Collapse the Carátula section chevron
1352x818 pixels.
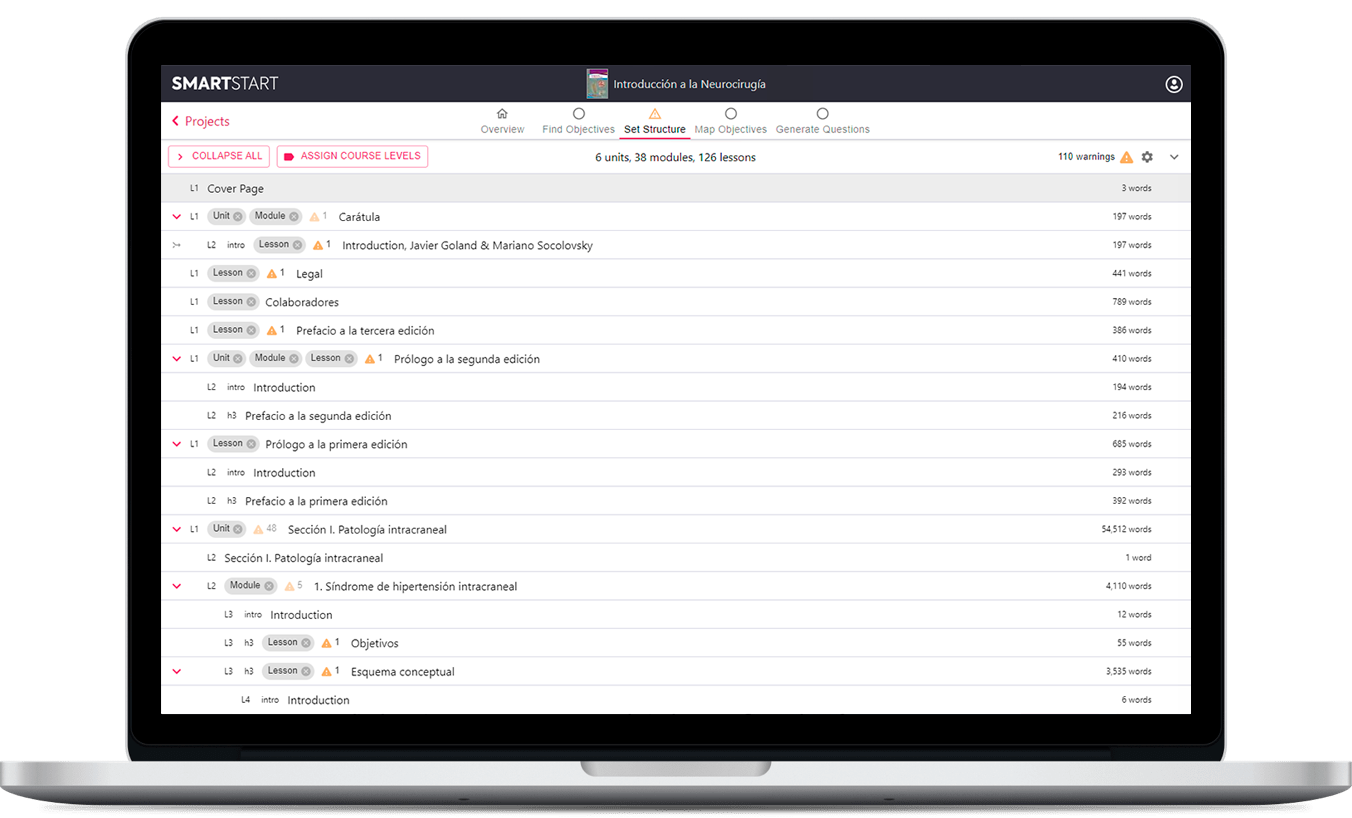pos(178,216)
